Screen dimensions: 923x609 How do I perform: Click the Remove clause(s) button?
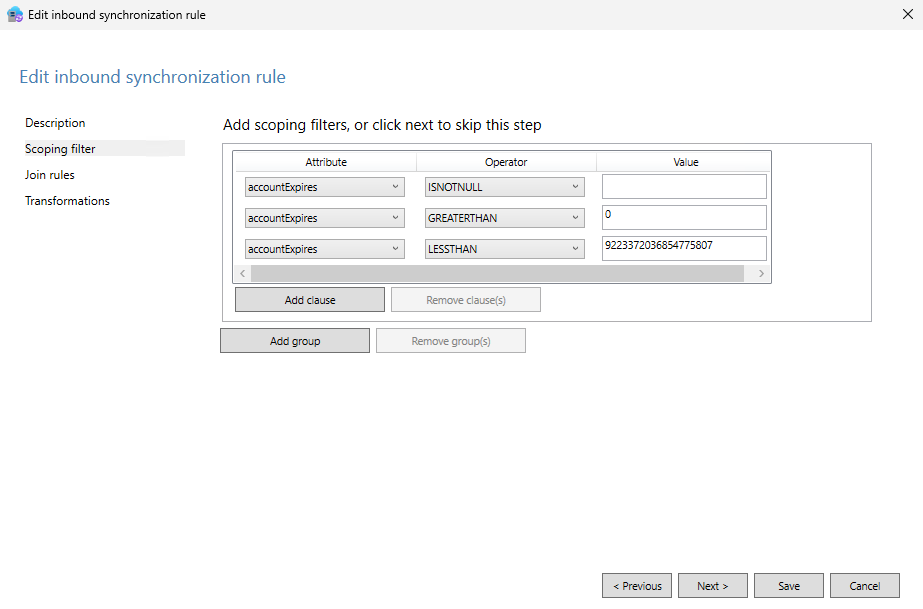pyautogui.click(x=465, y=299)
